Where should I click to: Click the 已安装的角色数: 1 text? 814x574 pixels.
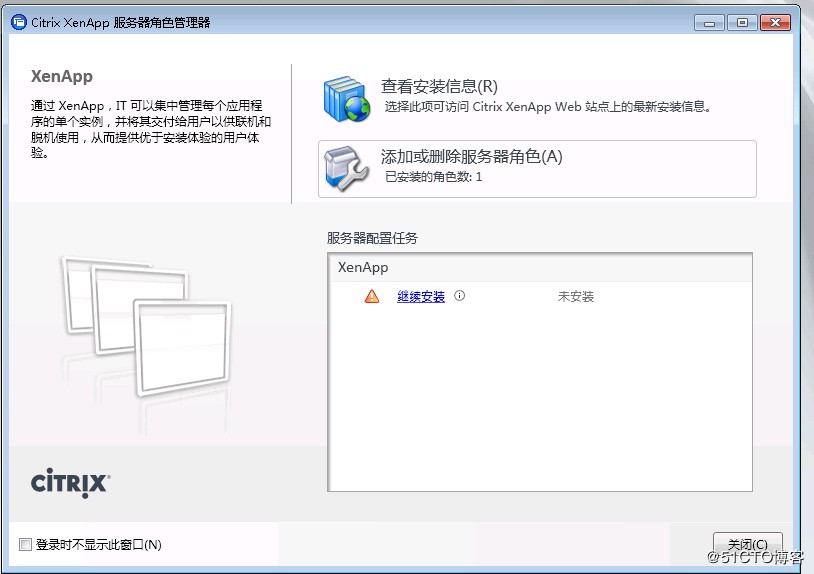(433, 177)
